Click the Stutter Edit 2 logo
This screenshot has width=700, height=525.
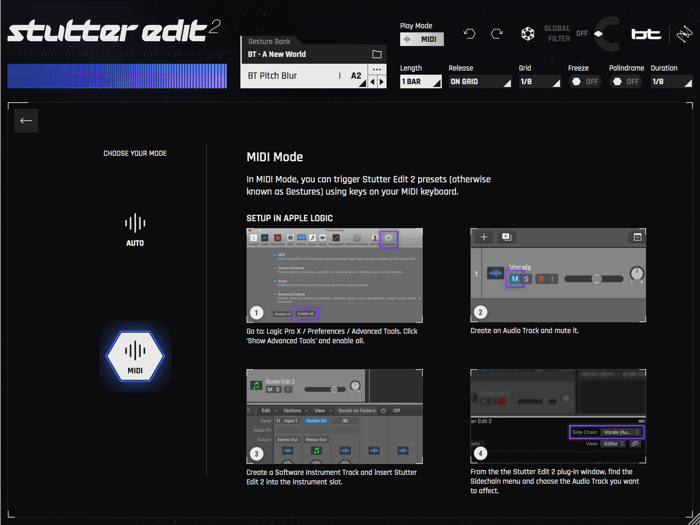click(x=114, y=32)
